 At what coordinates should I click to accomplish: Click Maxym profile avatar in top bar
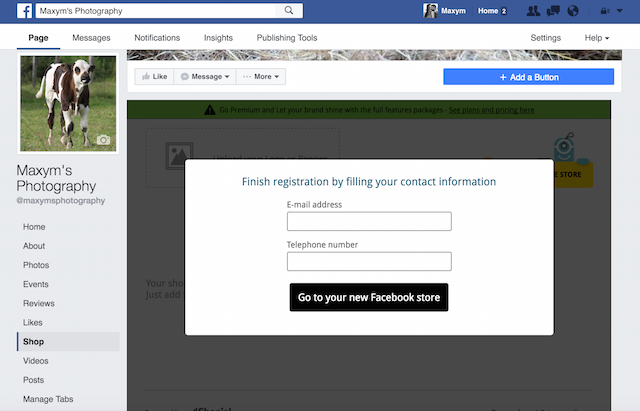click(x=430, y=11)
